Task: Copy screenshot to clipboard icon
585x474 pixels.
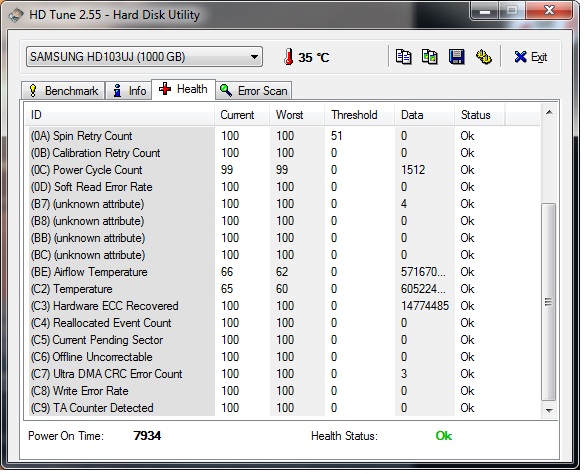Action: [429, 57]
